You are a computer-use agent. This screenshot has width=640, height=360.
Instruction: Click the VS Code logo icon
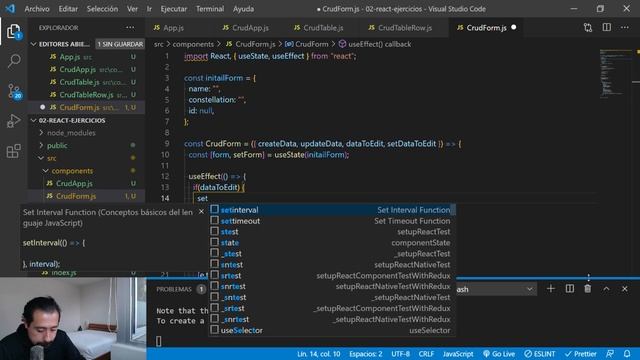click(10, 9)
